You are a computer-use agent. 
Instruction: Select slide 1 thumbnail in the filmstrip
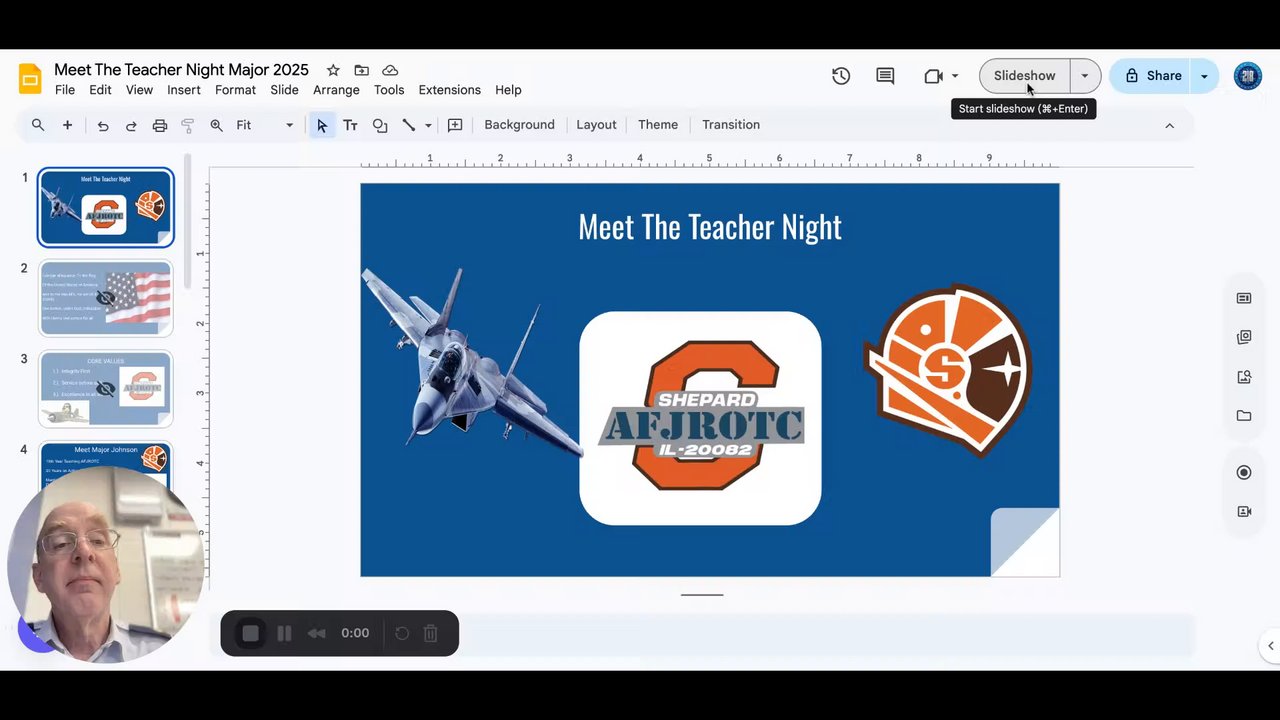(x=106, y=207)
